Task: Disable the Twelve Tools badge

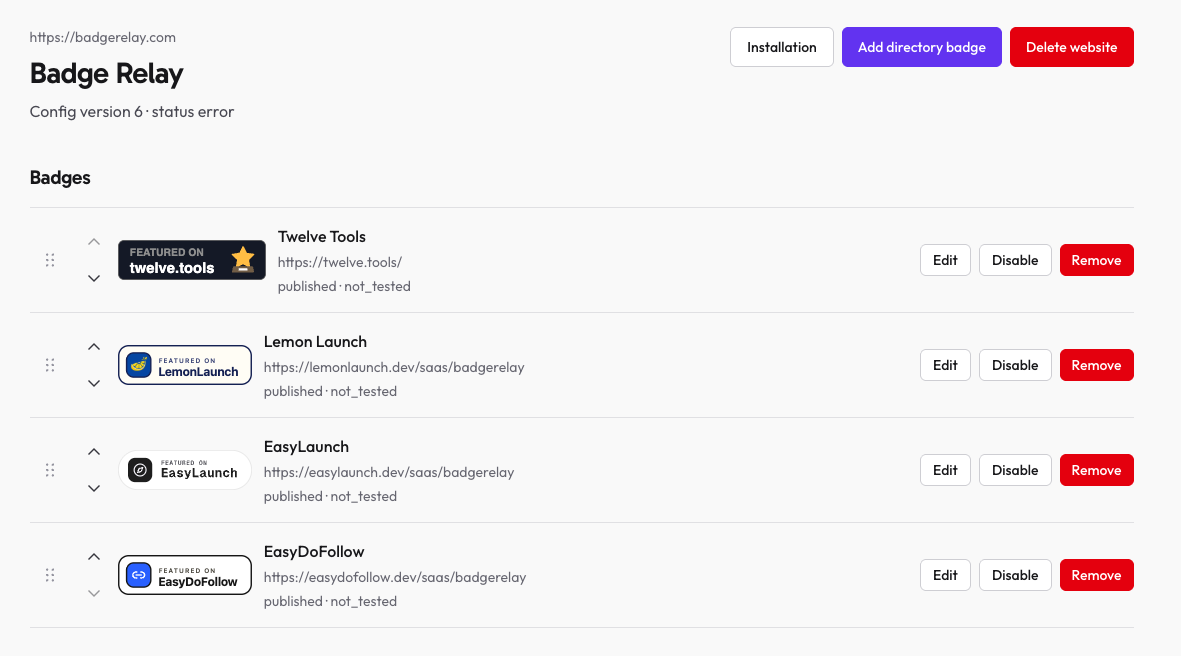Action: click(1015, 260)
